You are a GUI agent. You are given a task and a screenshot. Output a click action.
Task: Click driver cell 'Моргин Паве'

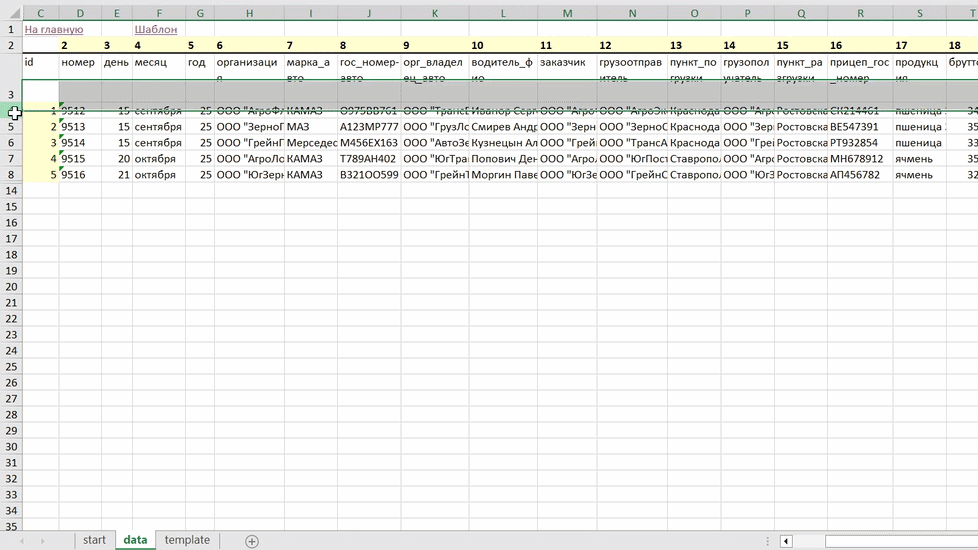coord(503,175)
